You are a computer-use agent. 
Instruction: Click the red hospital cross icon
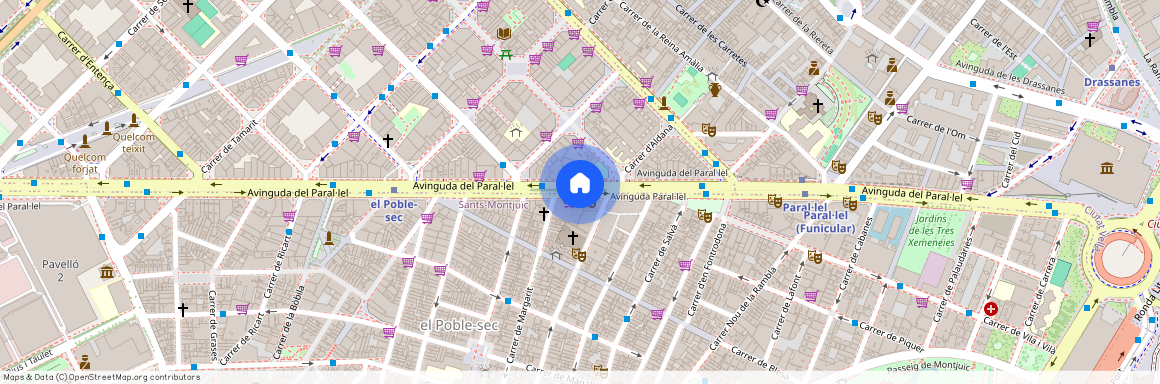(x=990, y=309)
